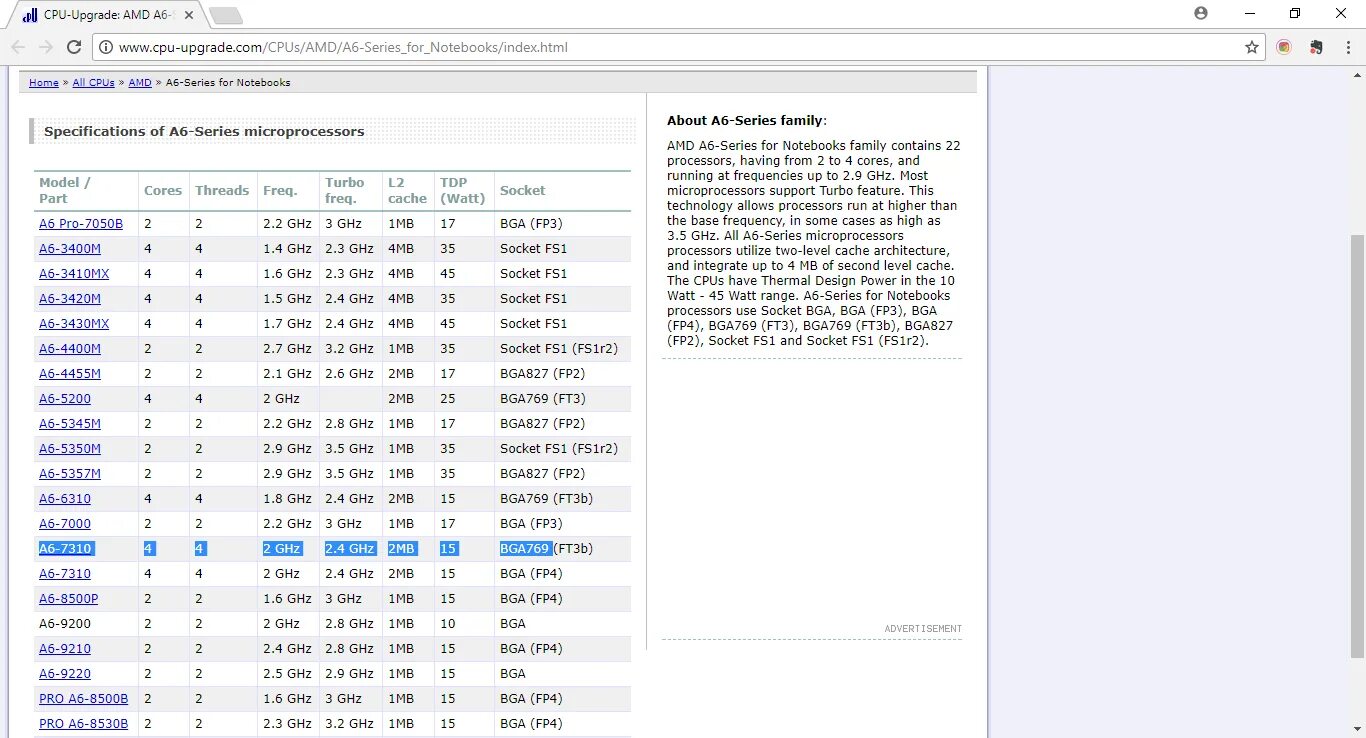Viewport: 1366px width, 738px height.
Task: Open the PRO A6-8500B link
Action: pos(84,698)
